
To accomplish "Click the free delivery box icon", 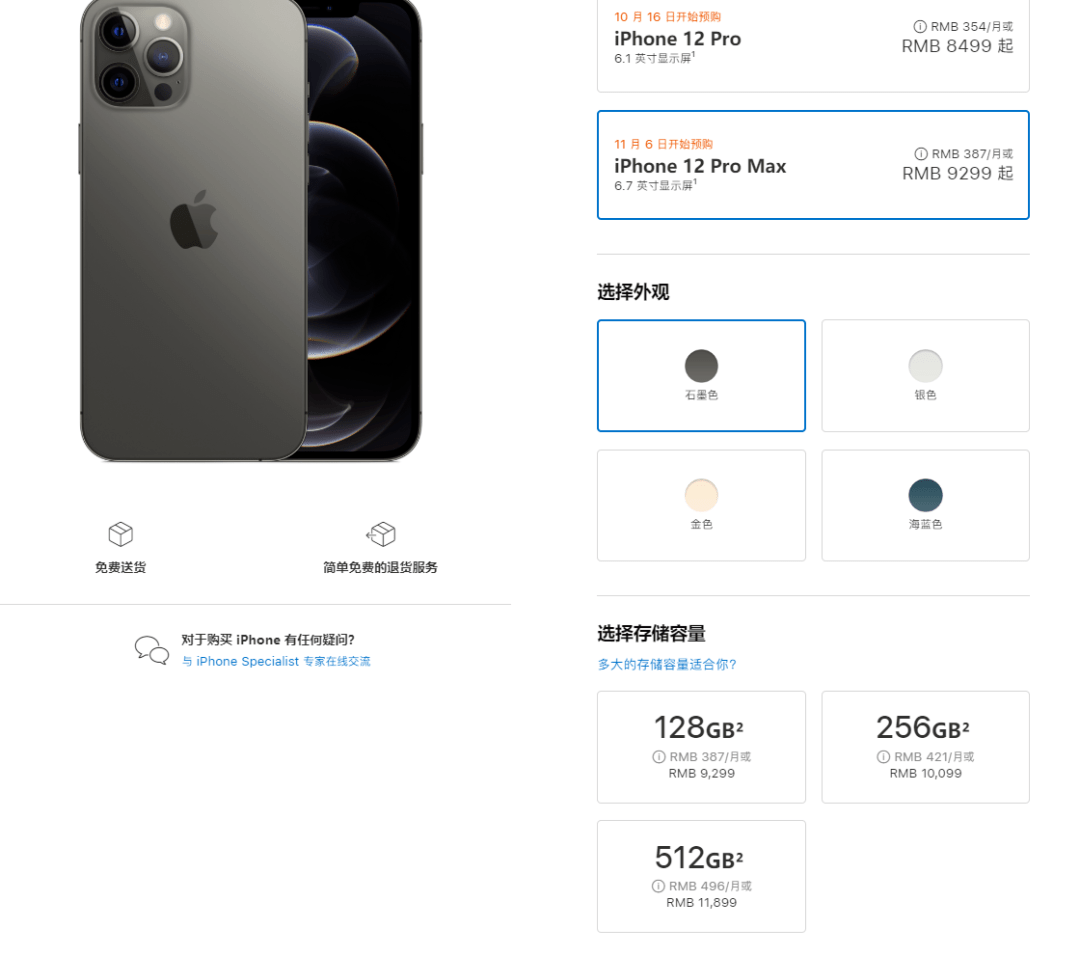I will [120, 534].
